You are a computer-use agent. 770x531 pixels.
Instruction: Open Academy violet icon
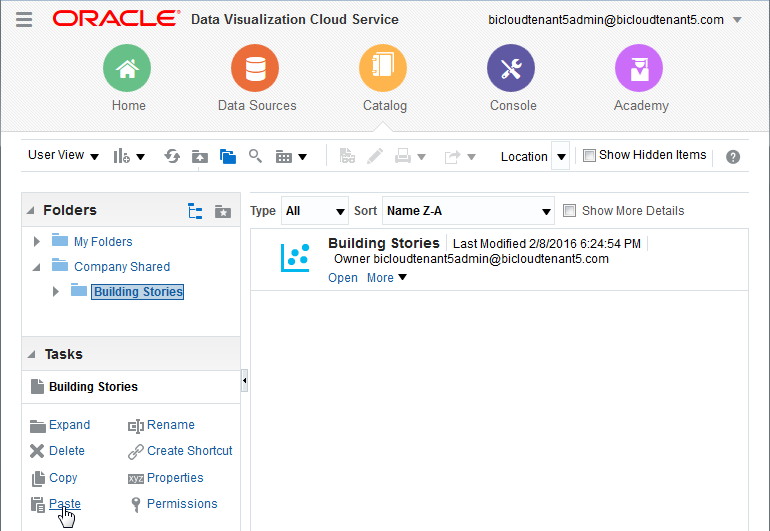639,68
